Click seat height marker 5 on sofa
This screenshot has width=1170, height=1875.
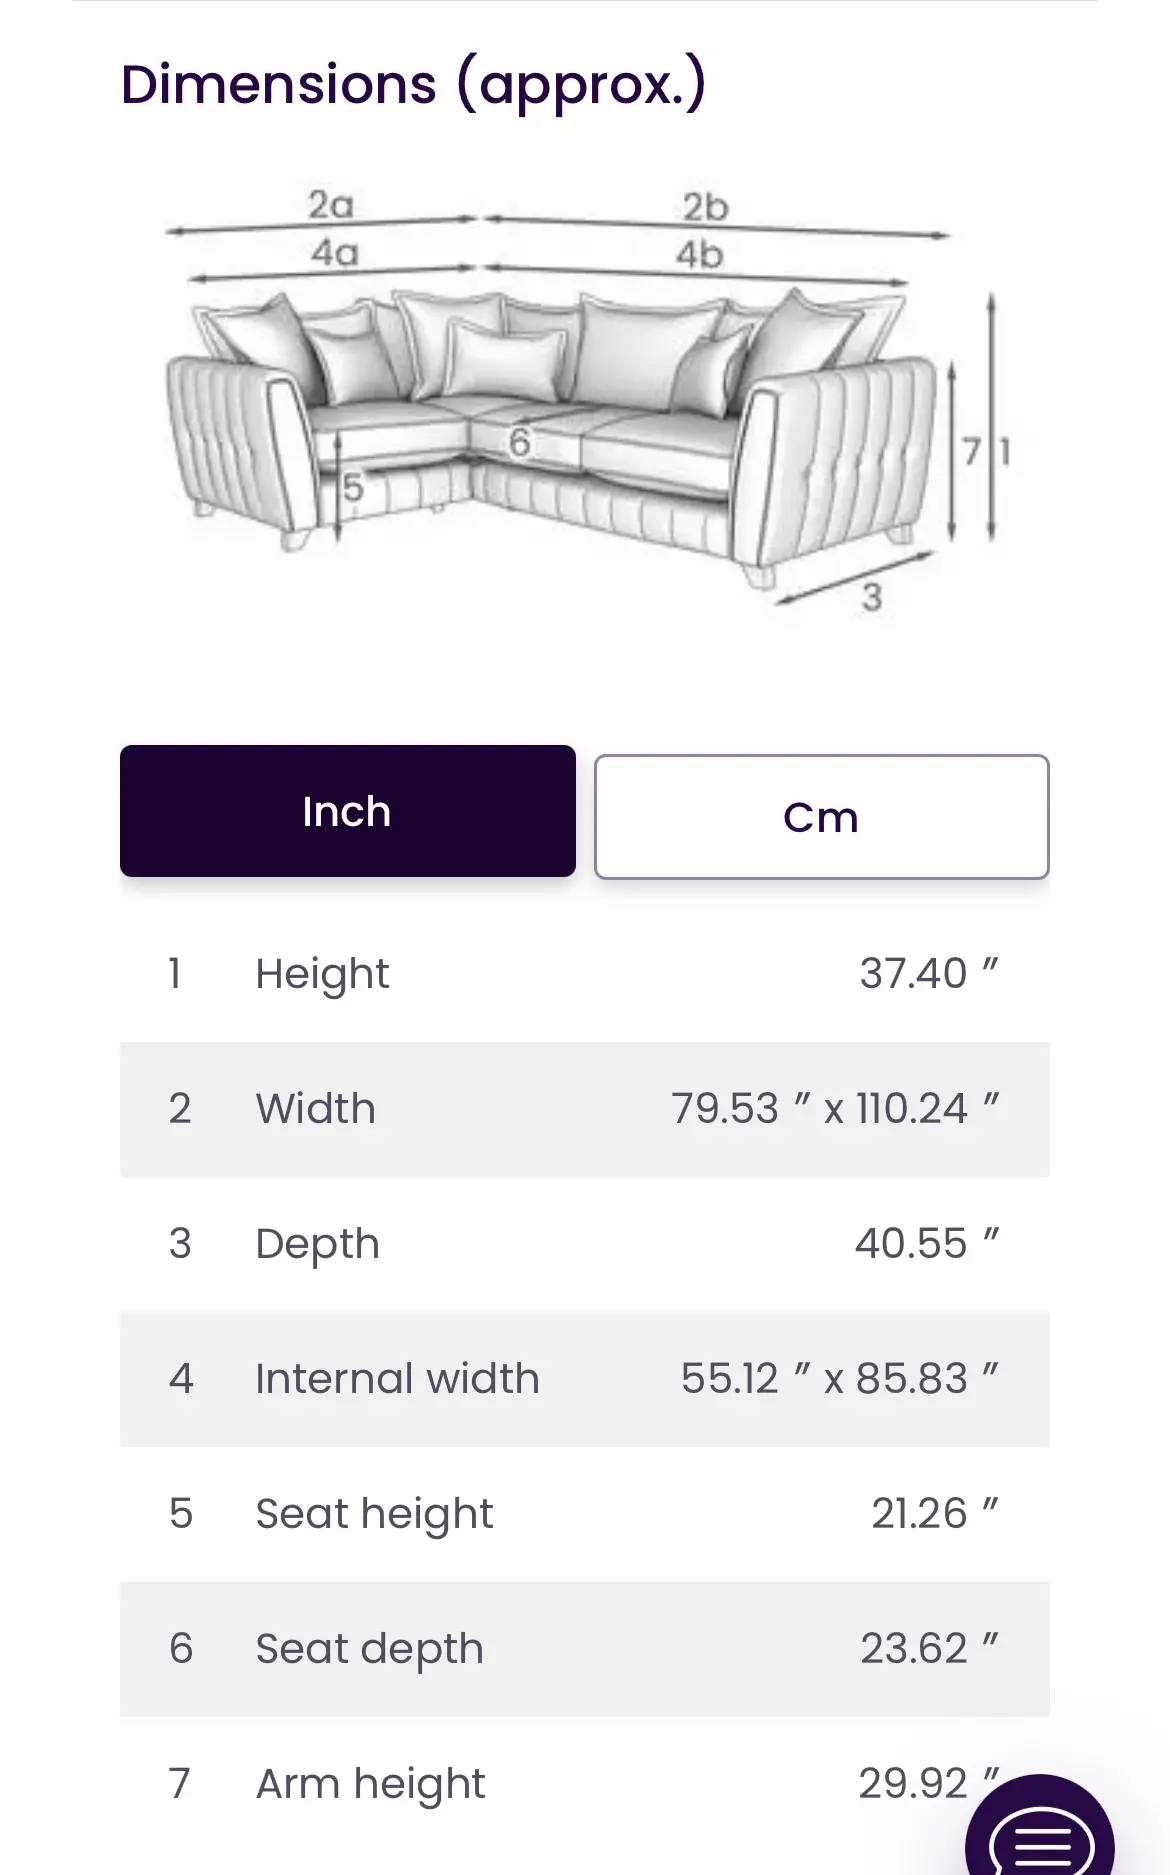click(353, 488)
